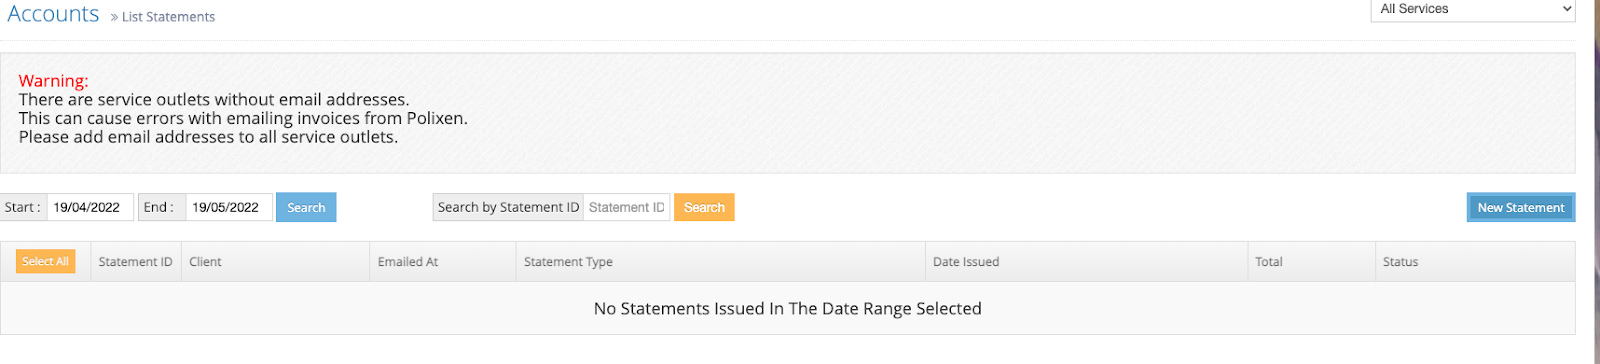Click the No Statements Issued message row

point(787,308)
